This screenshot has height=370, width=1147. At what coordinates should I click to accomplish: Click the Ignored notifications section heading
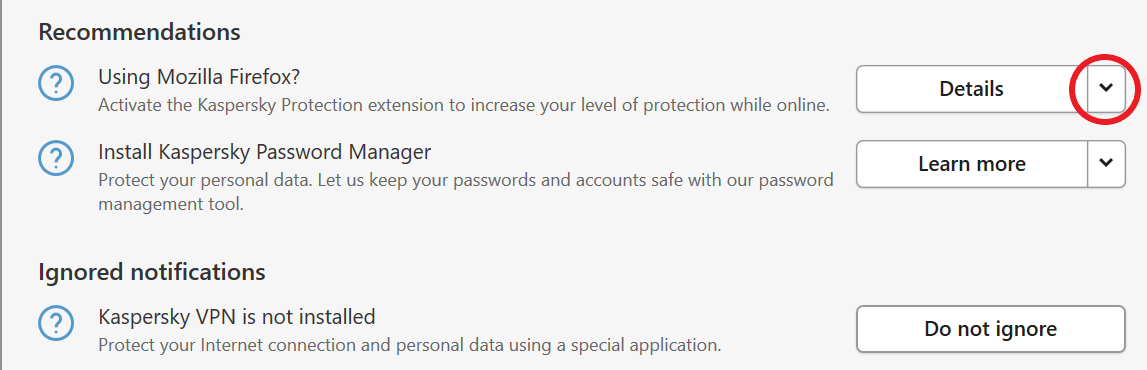[x=151, y=272]
